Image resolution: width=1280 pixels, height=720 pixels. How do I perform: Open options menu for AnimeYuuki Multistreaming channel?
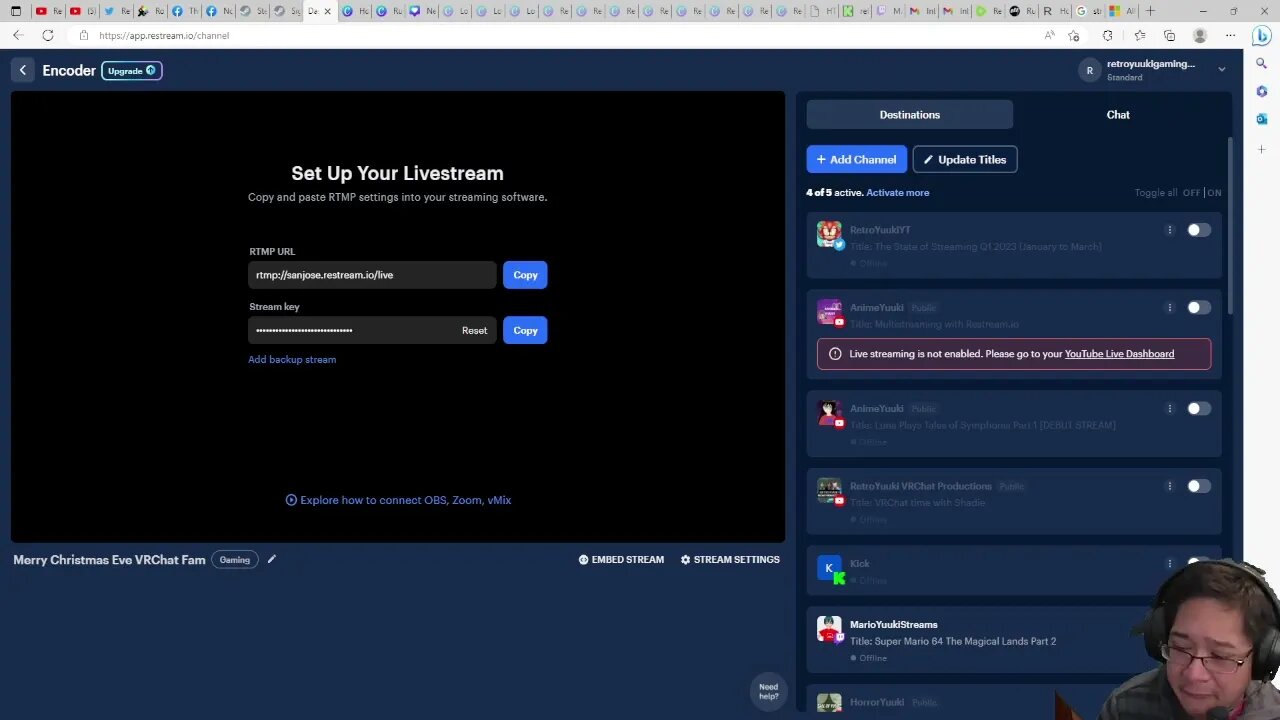click(1169, 308)
